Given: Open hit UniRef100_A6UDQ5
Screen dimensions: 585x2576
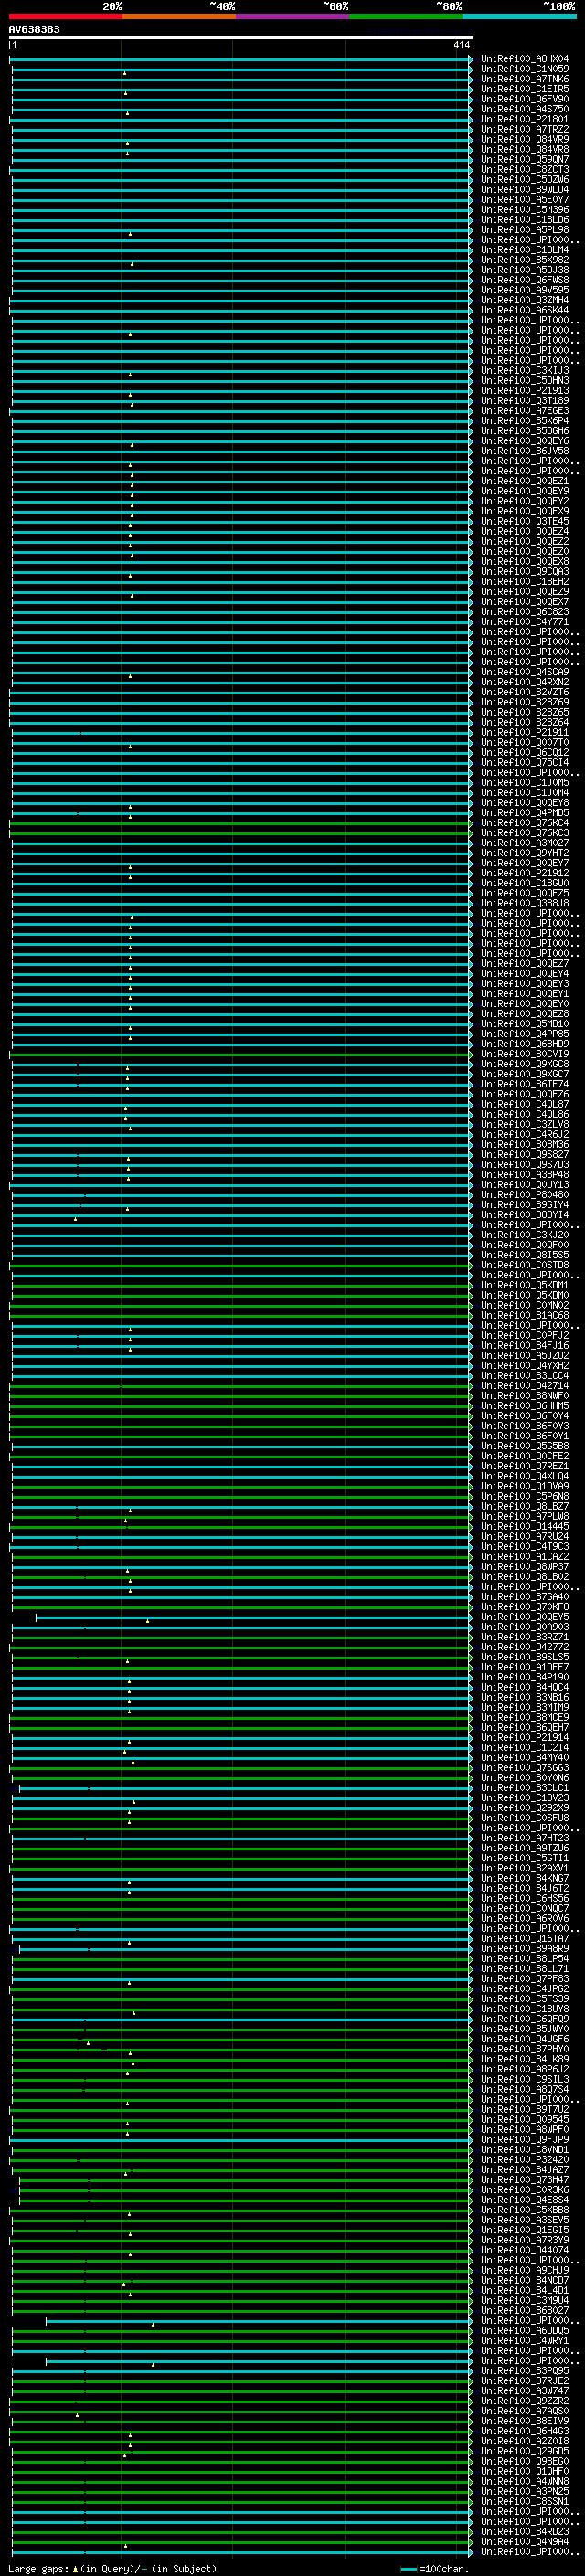Looking at the screenshot, I should (x=524, y=2330).
